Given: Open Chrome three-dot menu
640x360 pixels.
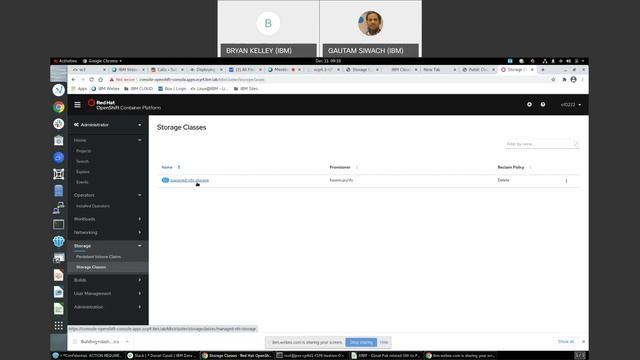Looking at the screenshot, I should click(x=583, y=80).
